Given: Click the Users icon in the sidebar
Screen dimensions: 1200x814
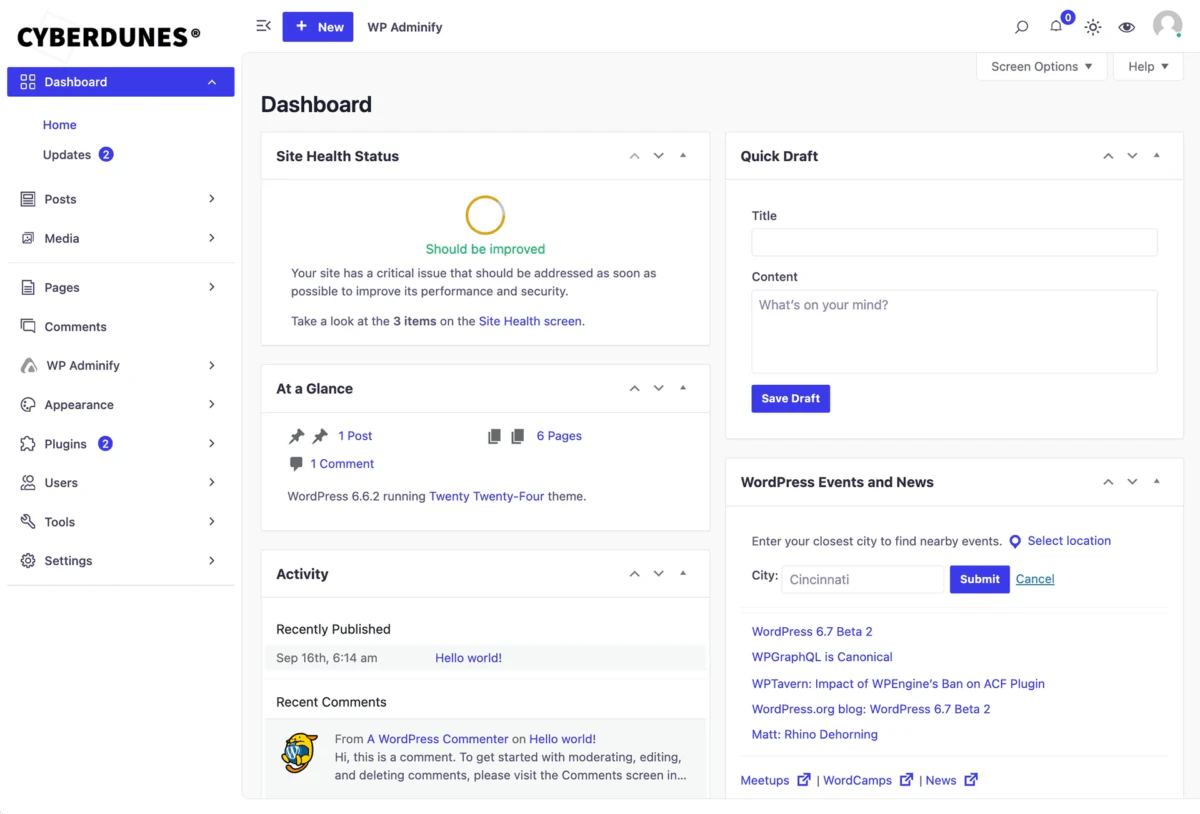Looking at the screenshot, I should 28,482.
